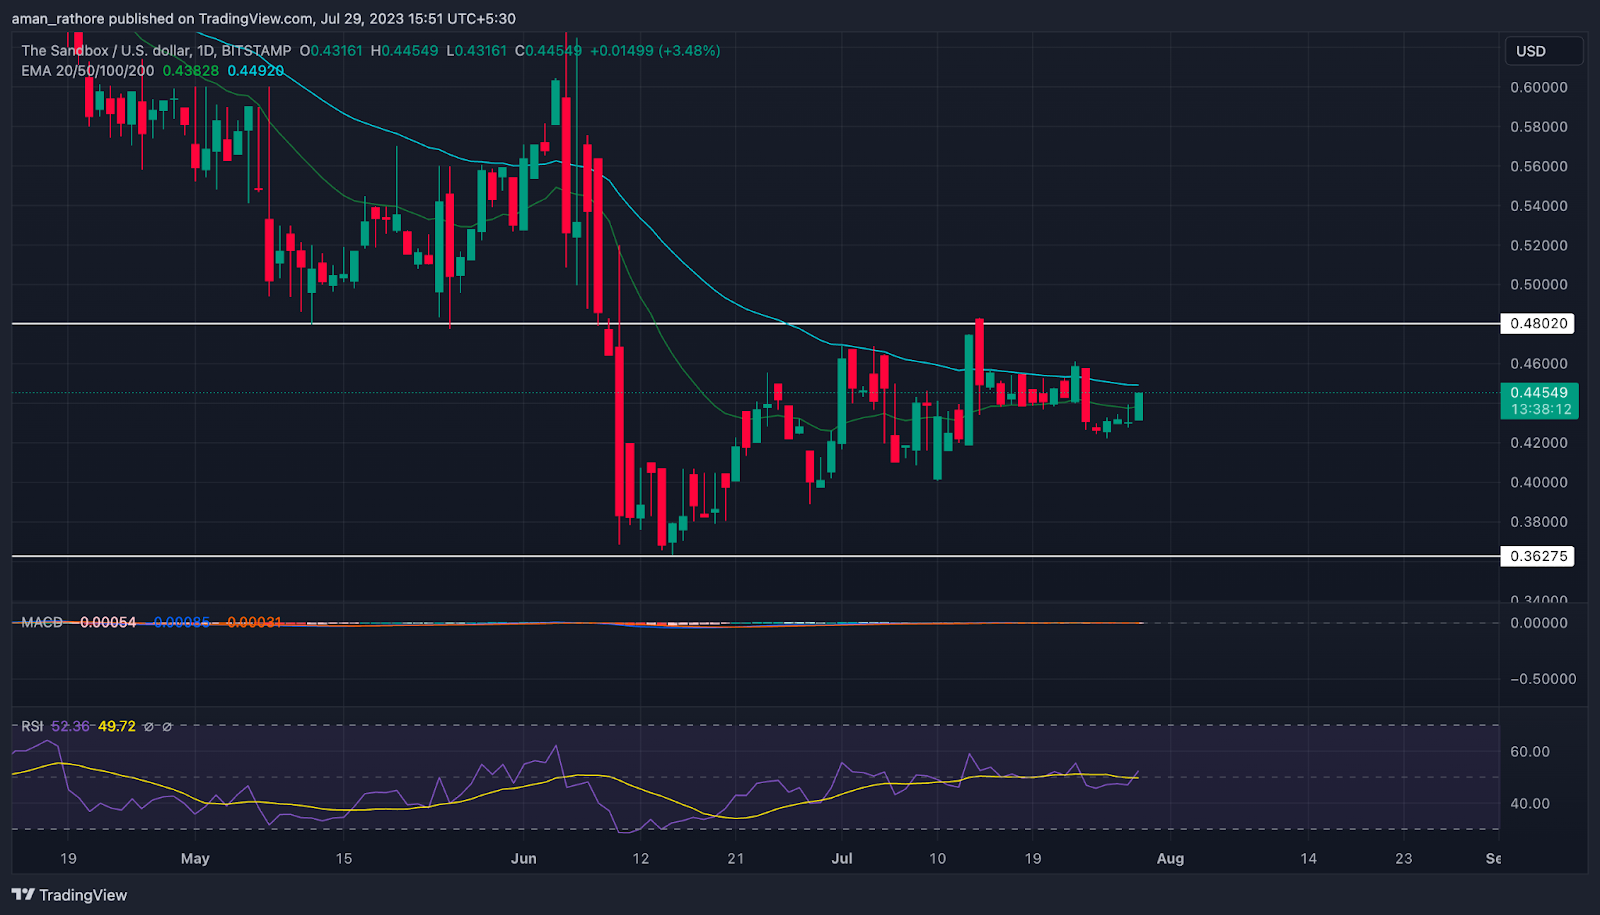This screenshot has height=915, width=1600.
Task: Click the BITSTAMP exchange label
Action: coord(257,50)
